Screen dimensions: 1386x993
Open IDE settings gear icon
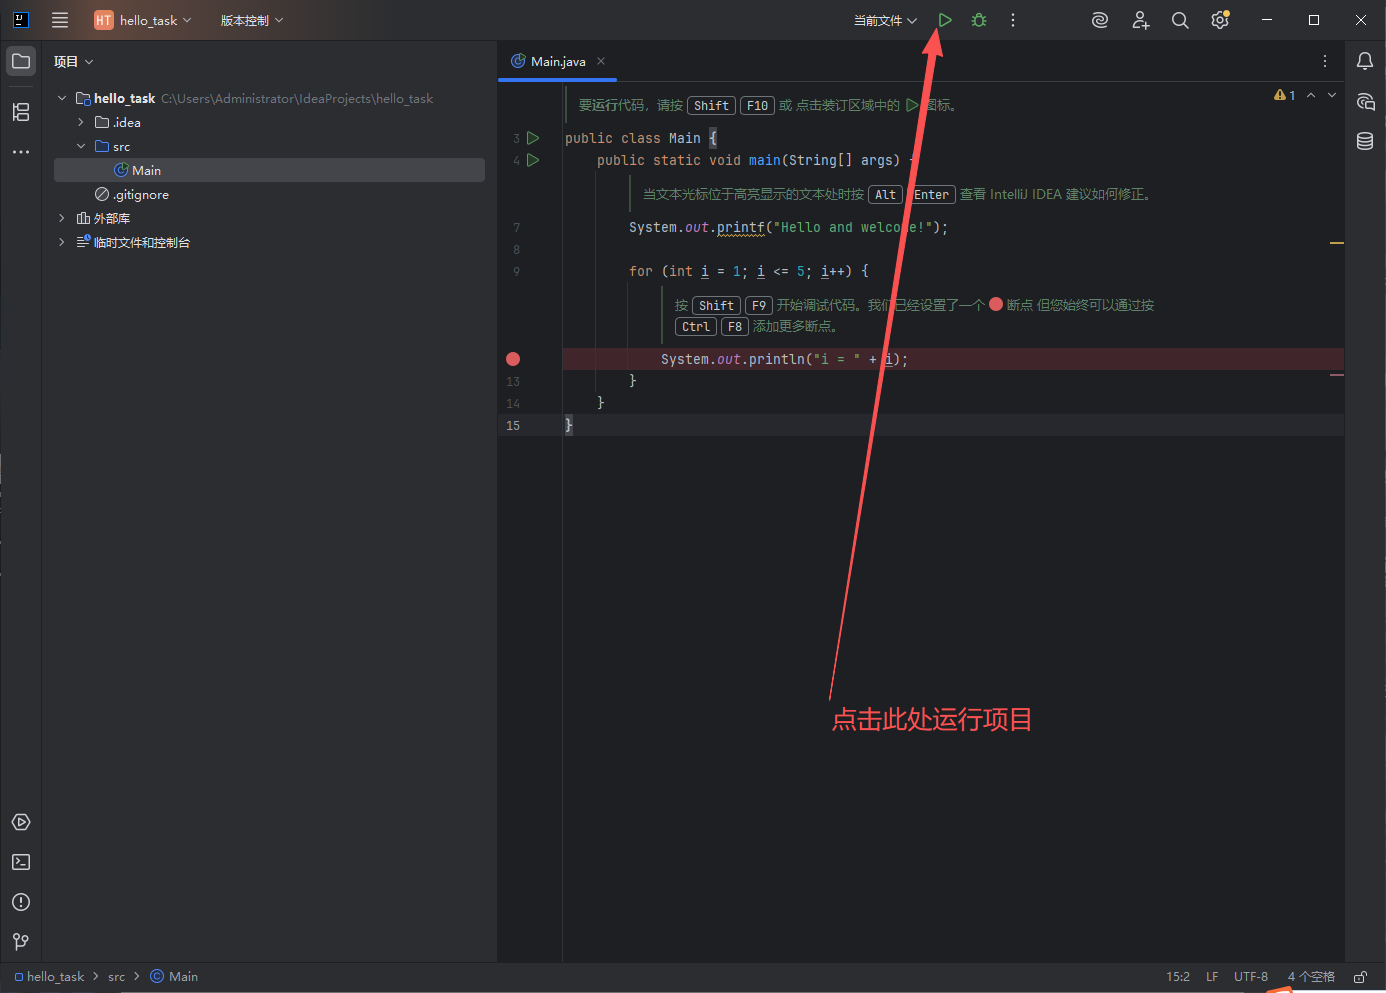pyautogui.click(x=1220, y=20)
